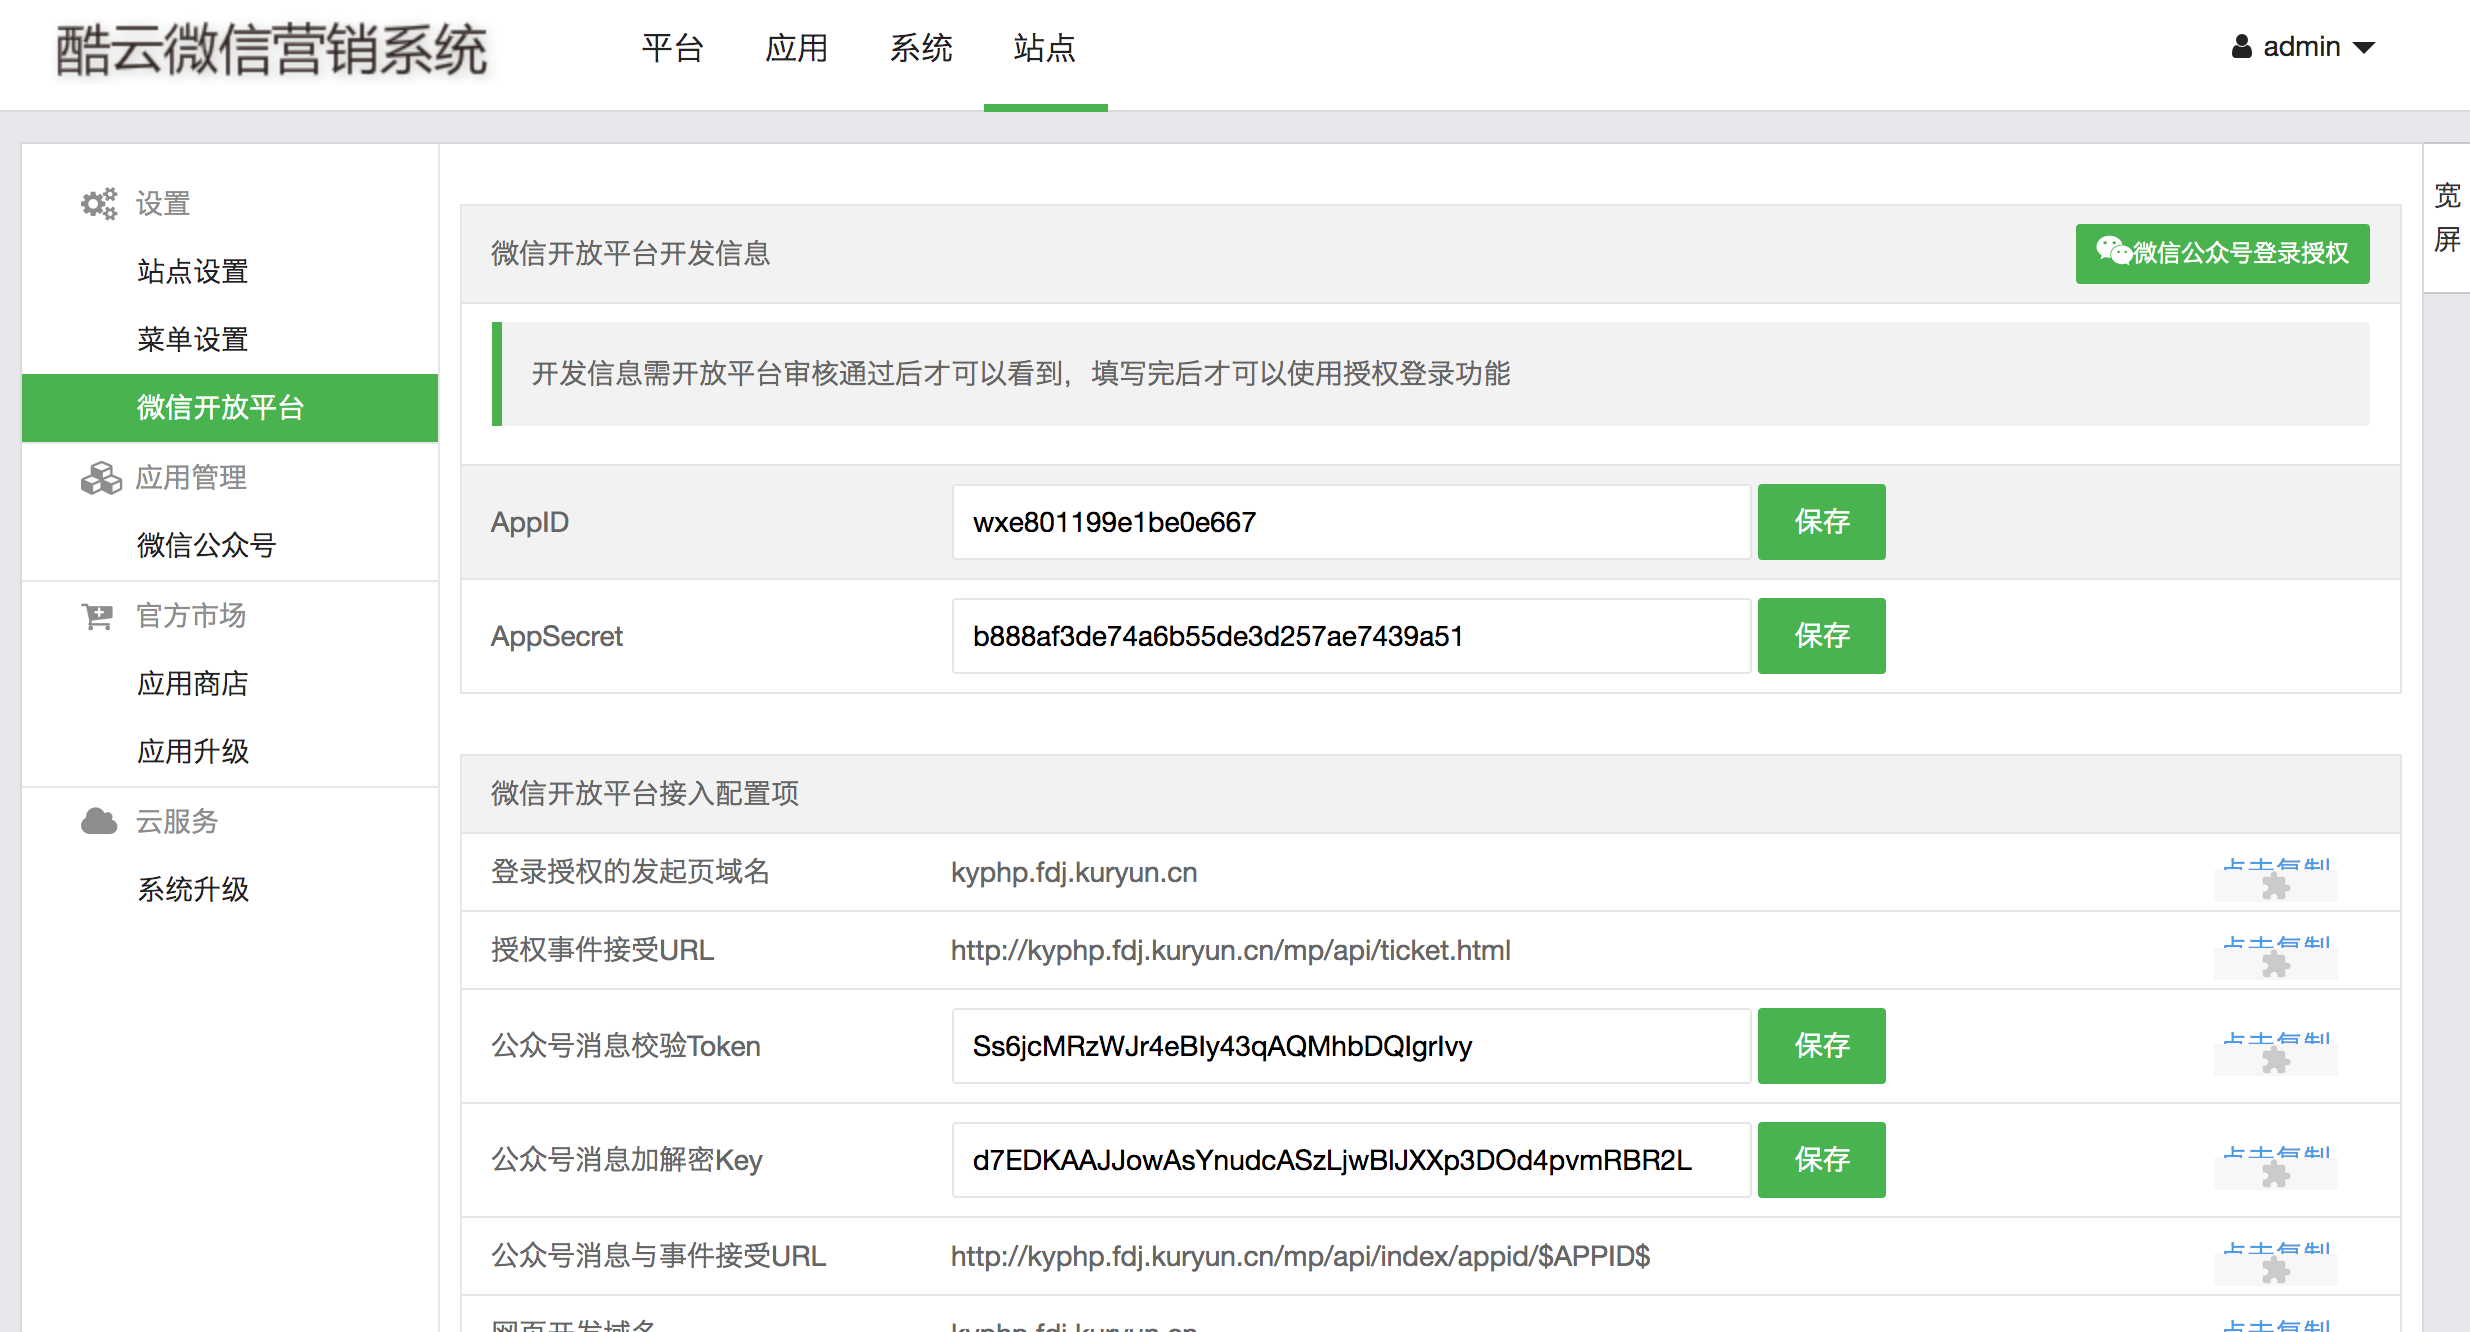This screenshot has width=2470, height=1332.
Task: Click the WeChat icon in the authorize button
Action: 2113,251
